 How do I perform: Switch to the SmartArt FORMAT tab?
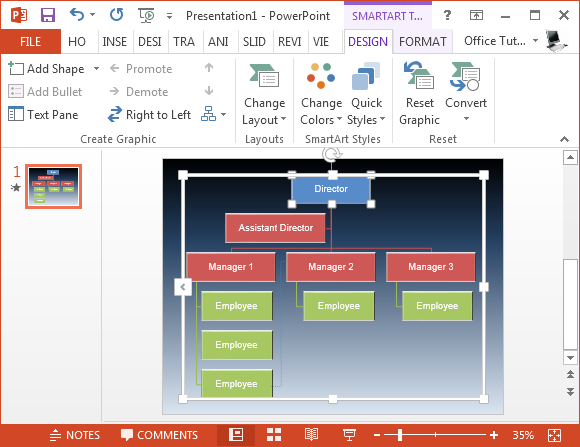point(422,41)
